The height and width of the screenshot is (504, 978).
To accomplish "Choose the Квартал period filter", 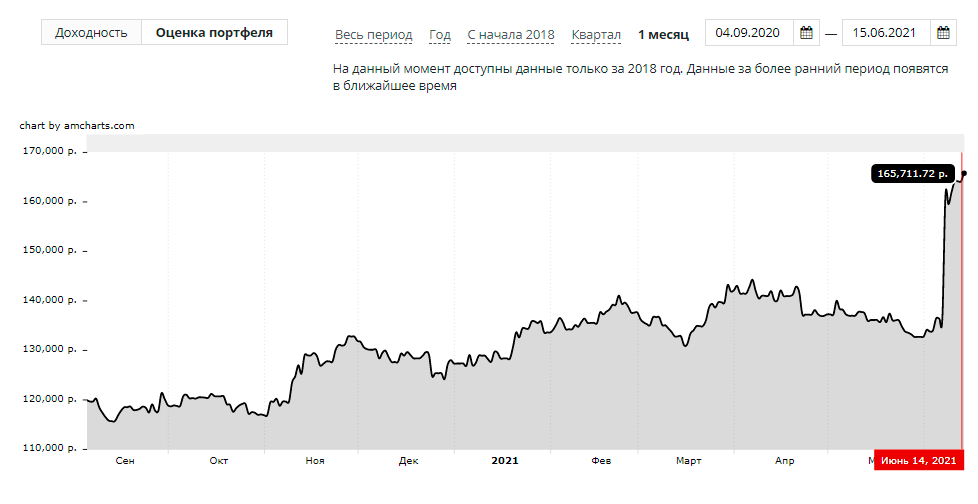I will click(x=596, y=35).
